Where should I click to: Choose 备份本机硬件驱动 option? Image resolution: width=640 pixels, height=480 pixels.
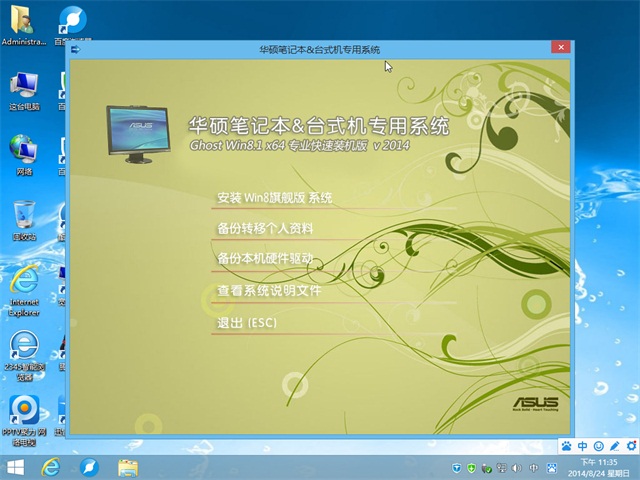265,259
